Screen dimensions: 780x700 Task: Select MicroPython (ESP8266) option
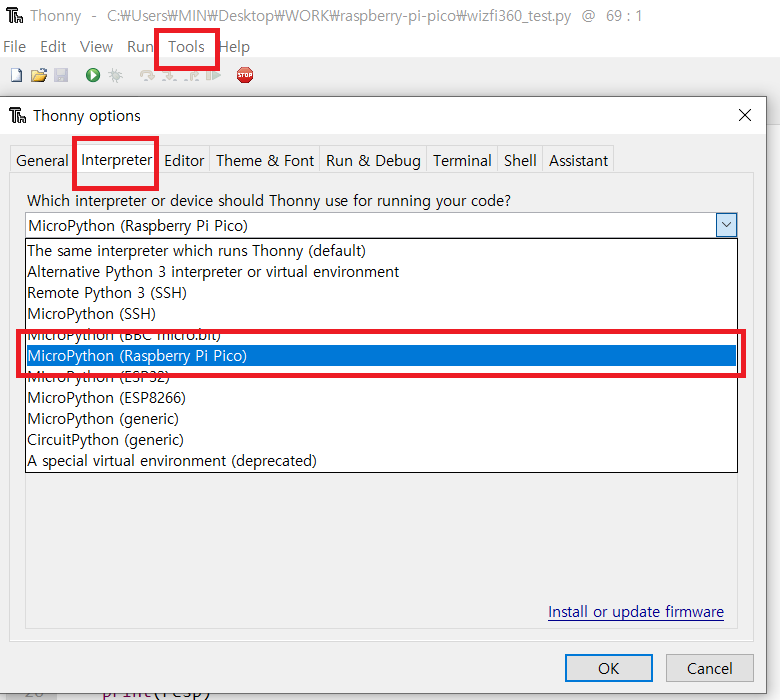[381, 398]
